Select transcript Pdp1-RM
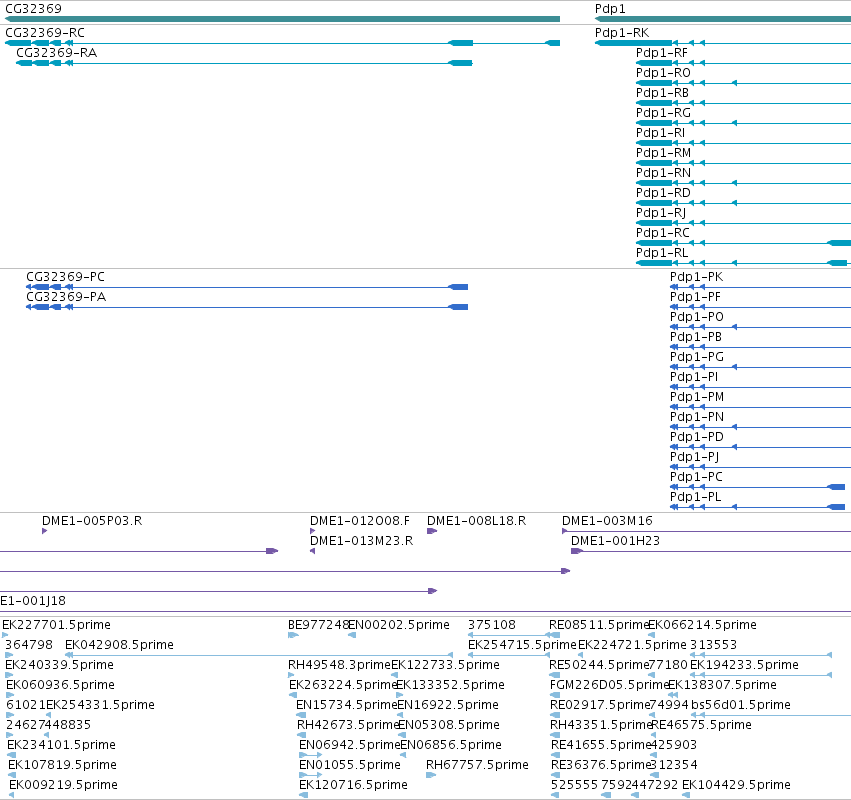Image resolution: width=851 pixels, height=800 pixels. pyautogui.click(x=663, y=153)
